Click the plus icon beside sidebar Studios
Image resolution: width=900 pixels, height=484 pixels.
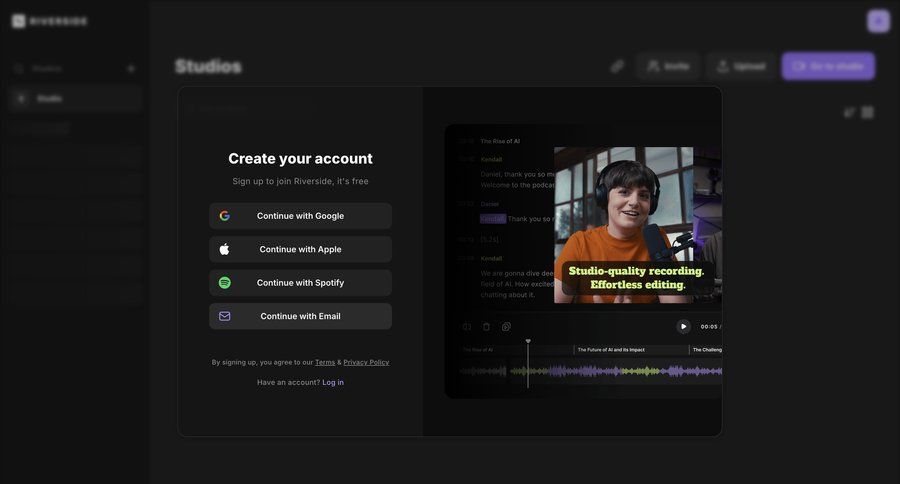pos(131,68)
